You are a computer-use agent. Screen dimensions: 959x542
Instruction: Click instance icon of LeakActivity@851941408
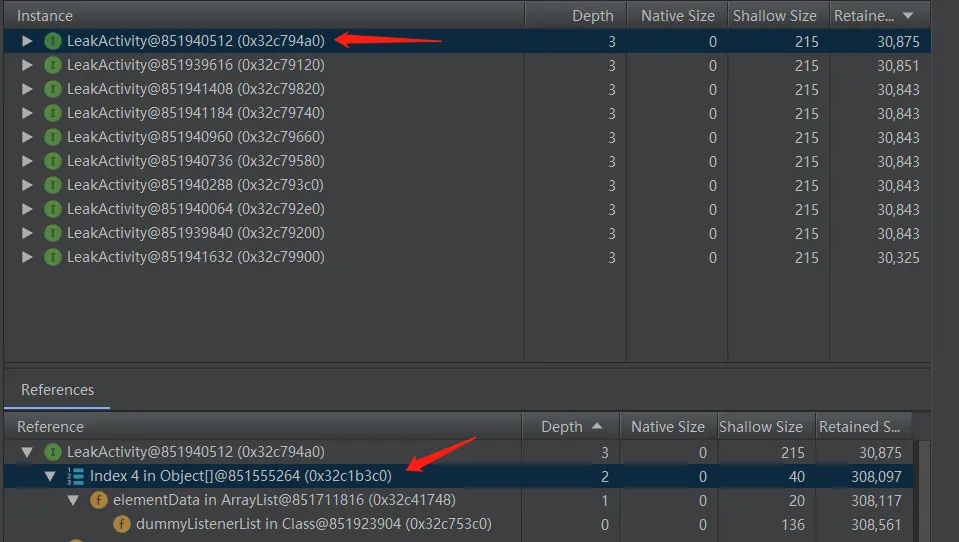53,89
